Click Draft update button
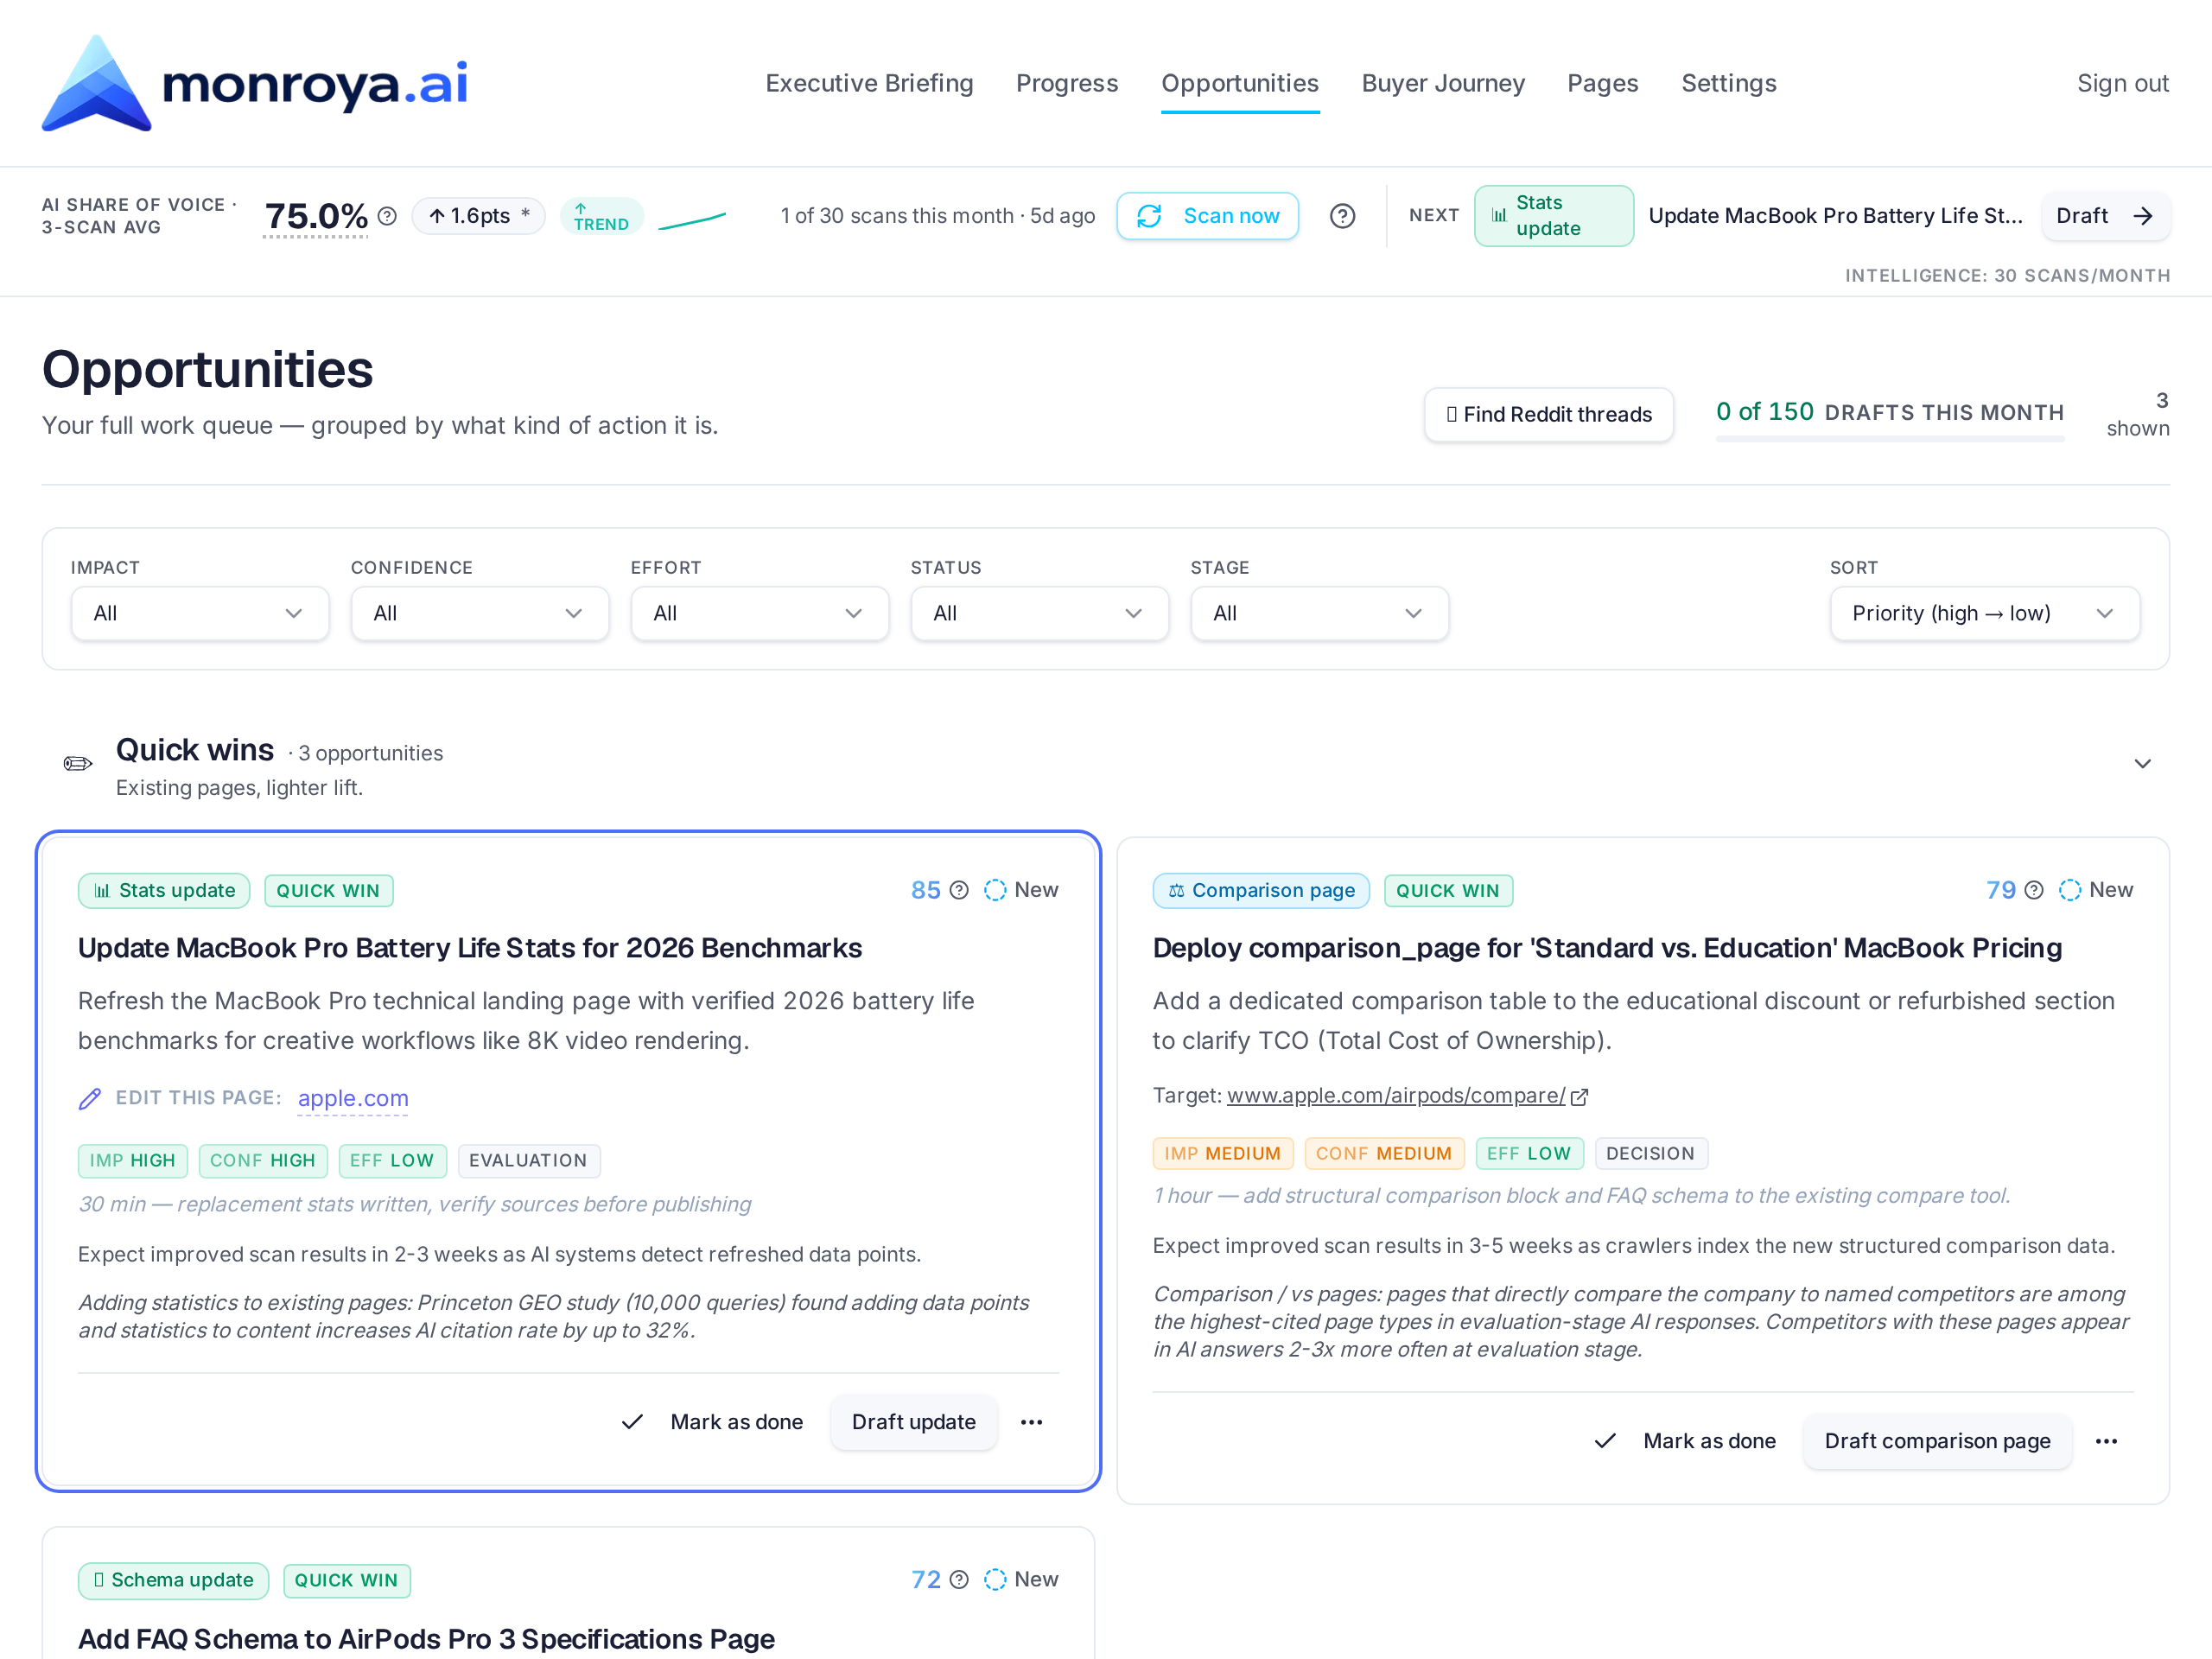This screenshot has width=2212, height=1659. (914, 1422)
